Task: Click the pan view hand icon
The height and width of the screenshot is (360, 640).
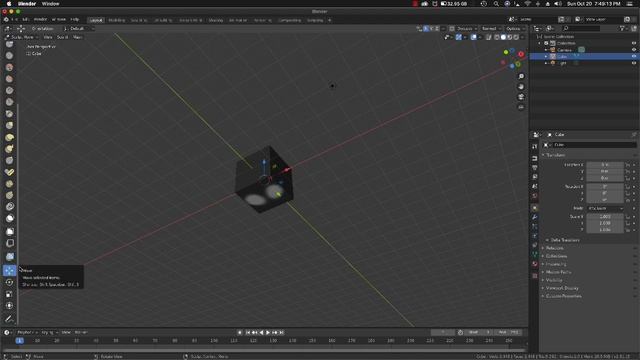Action: click(x=521, y=87)
